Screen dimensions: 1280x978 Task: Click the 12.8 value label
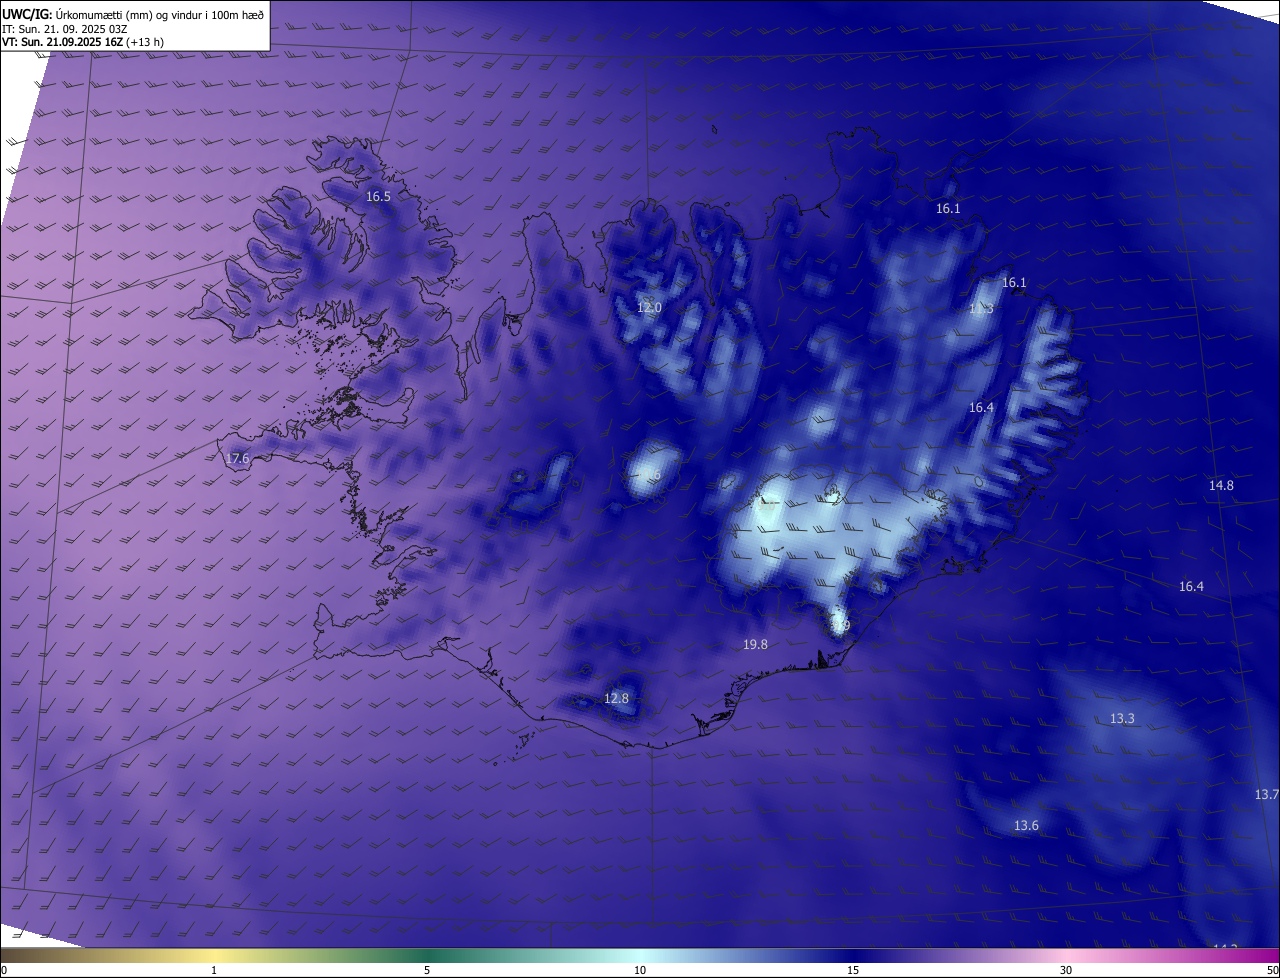pyautogui.click(x=617, y=698)
